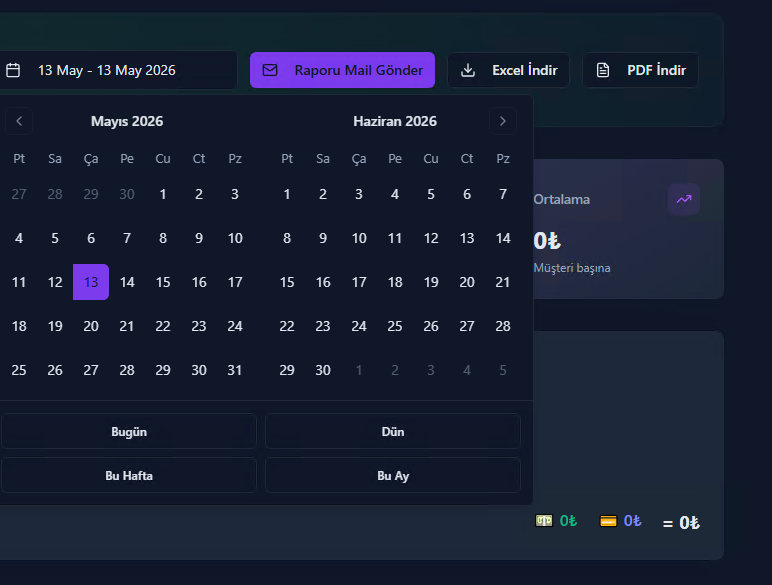The width and height of the screenshot is (772, 585).
Task: Select the Bu Hafta preset
Action: click(129, 476)
